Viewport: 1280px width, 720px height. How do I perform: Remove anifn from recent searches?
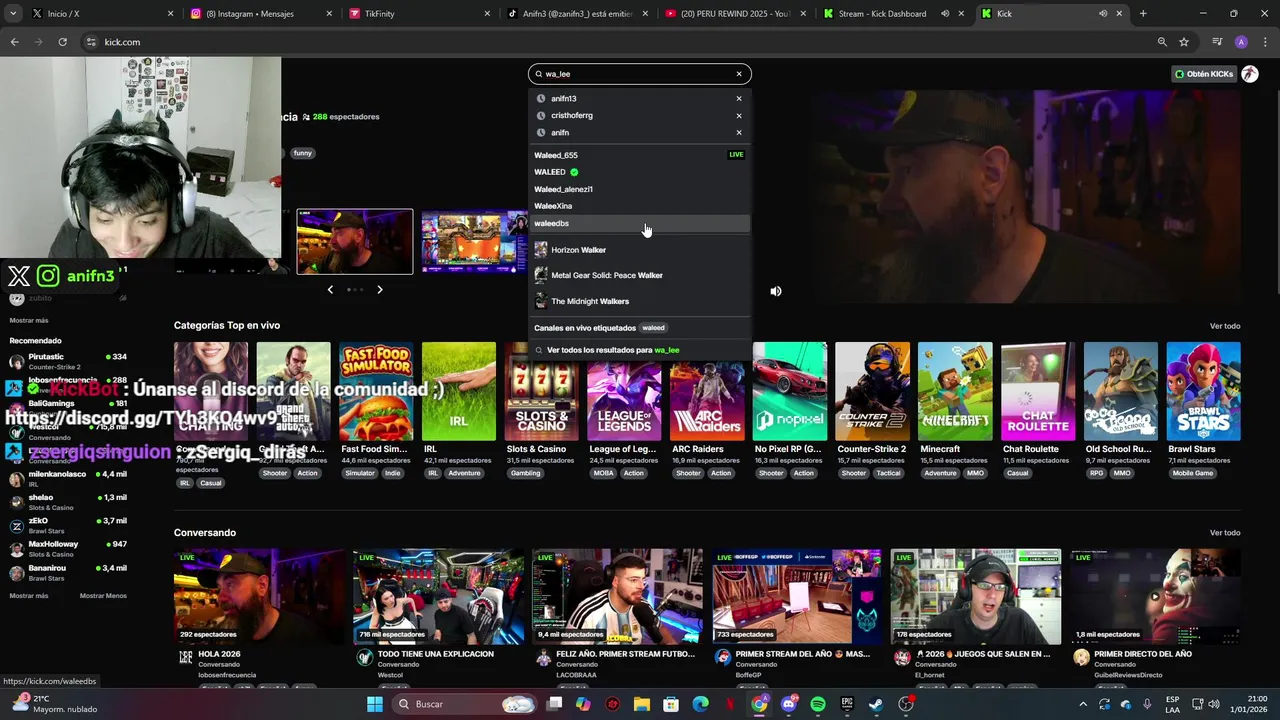[x=739, y=132]
